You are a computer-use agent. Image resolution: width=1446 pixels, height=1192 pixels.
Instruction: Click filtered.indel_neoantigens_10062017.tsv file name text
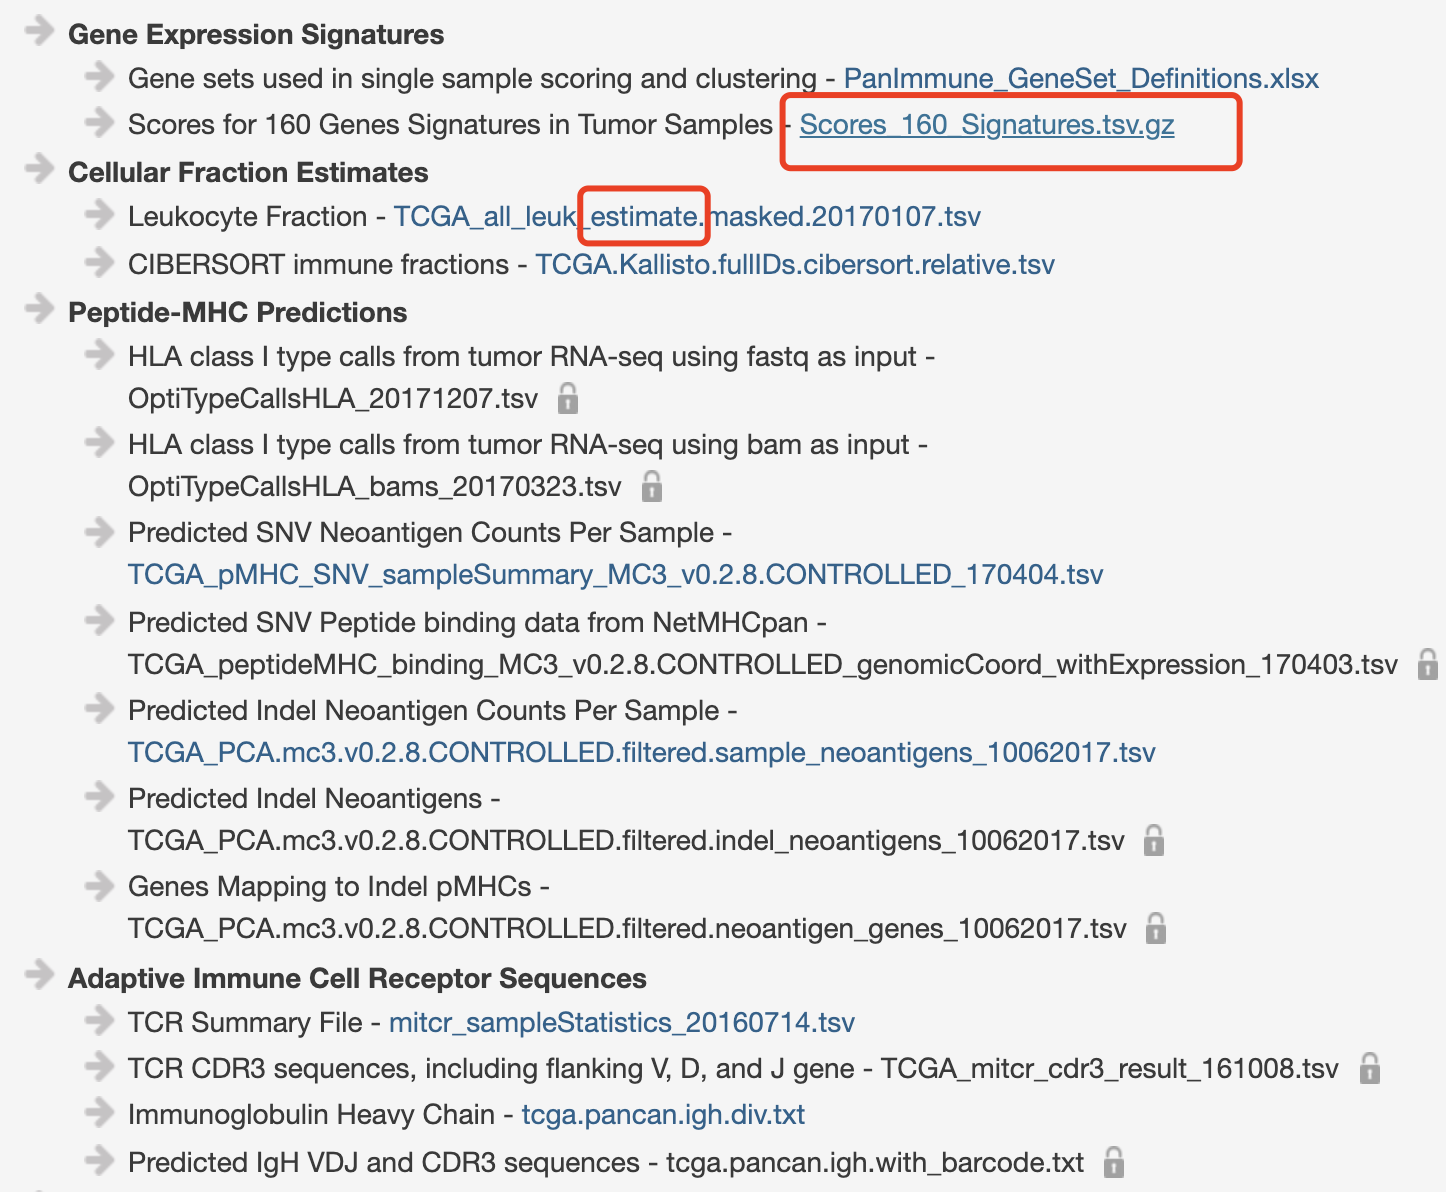626,841
